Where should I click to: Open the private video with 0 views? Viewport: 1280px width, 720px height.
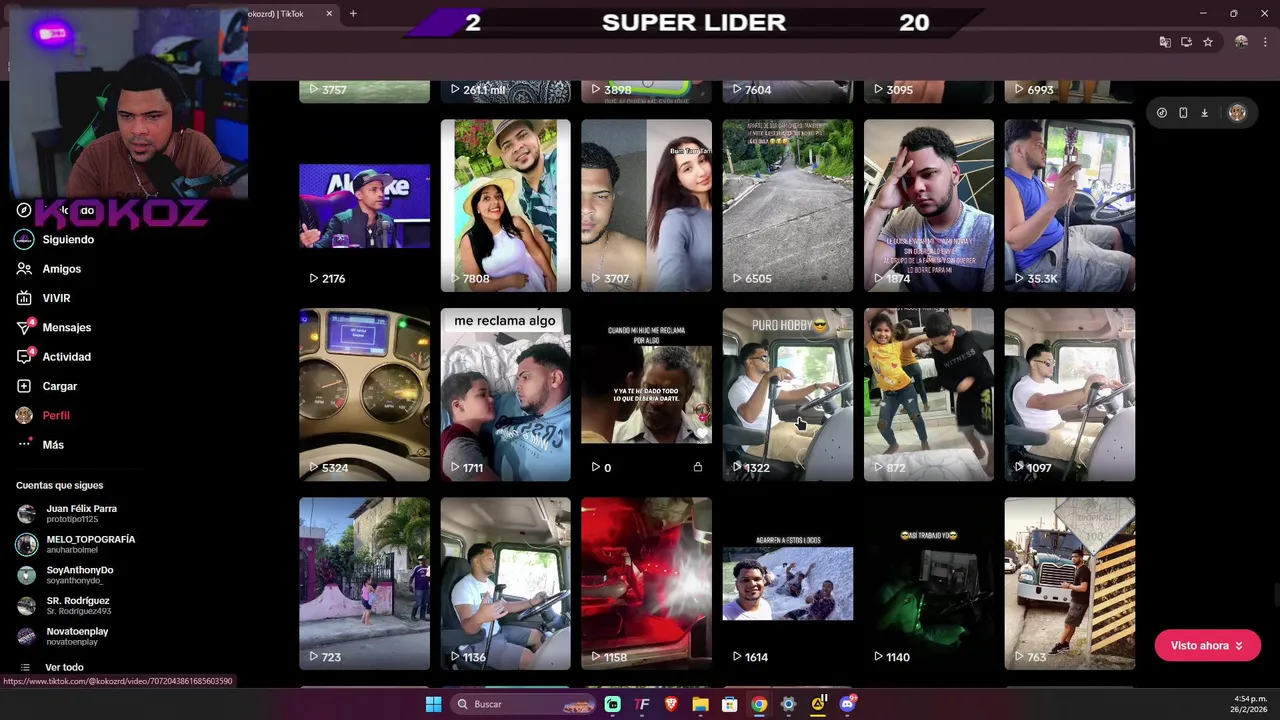646,395
